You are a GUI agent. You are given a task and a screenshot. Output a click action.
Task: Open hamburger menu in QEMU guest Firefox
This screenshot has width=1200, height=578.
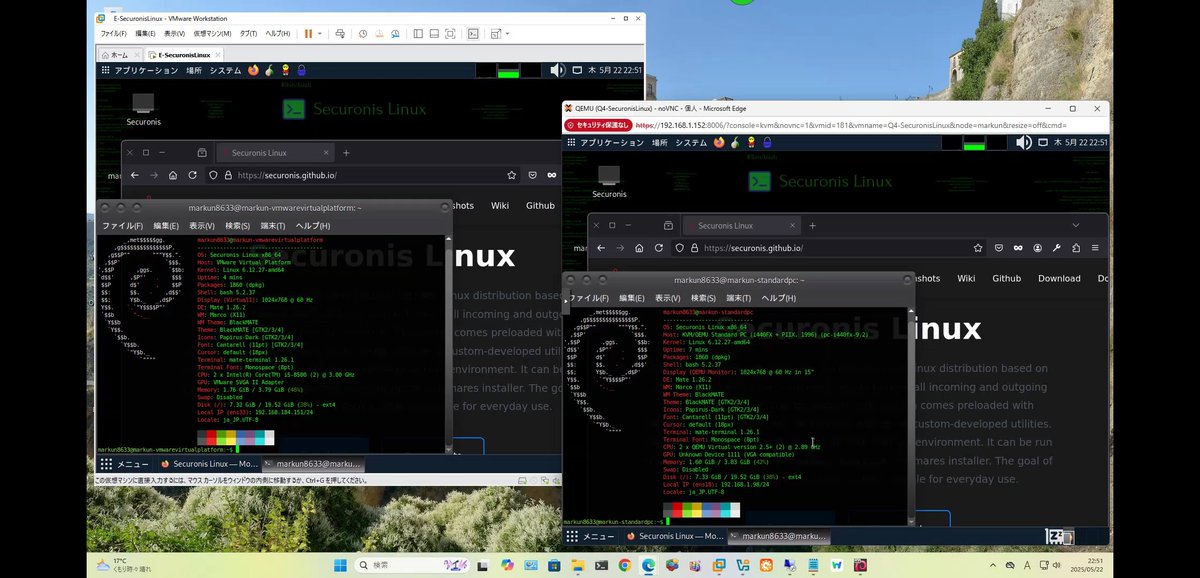[x=1095, y=247]
